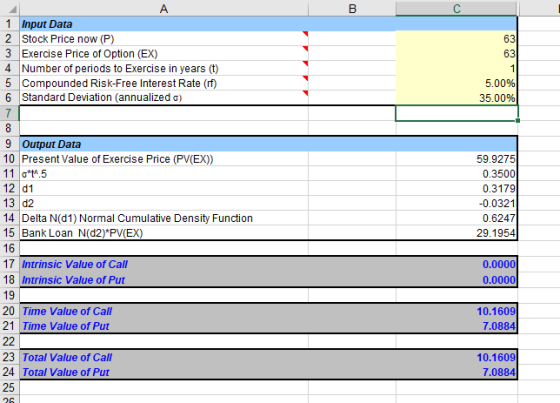
Task: Click 'Exercise Price of Option (EX)' label
Action: (90, 54)
